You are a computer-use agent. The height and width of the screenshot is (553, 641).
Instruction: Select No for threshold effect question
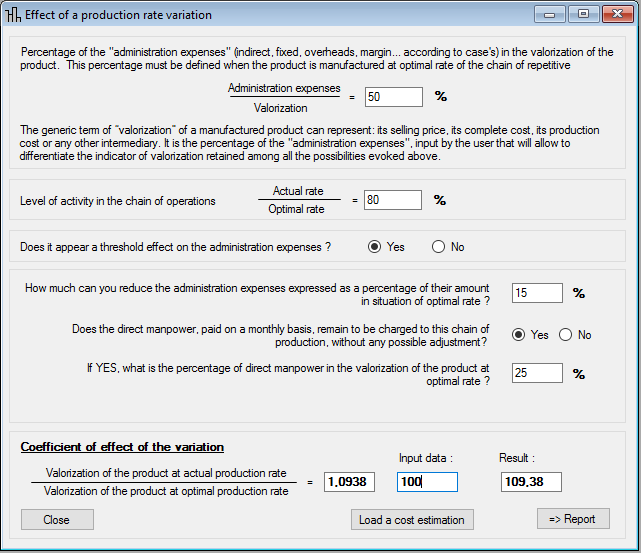[438, 247]
